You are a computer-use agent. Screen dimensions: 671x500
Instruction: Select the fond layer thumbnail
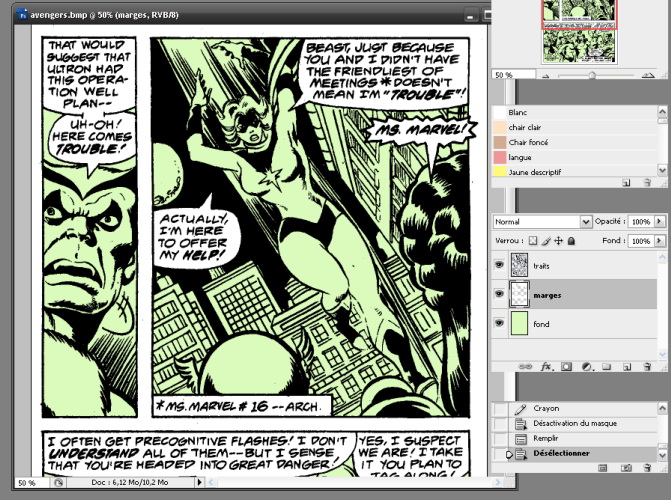[x=519, y=323]
